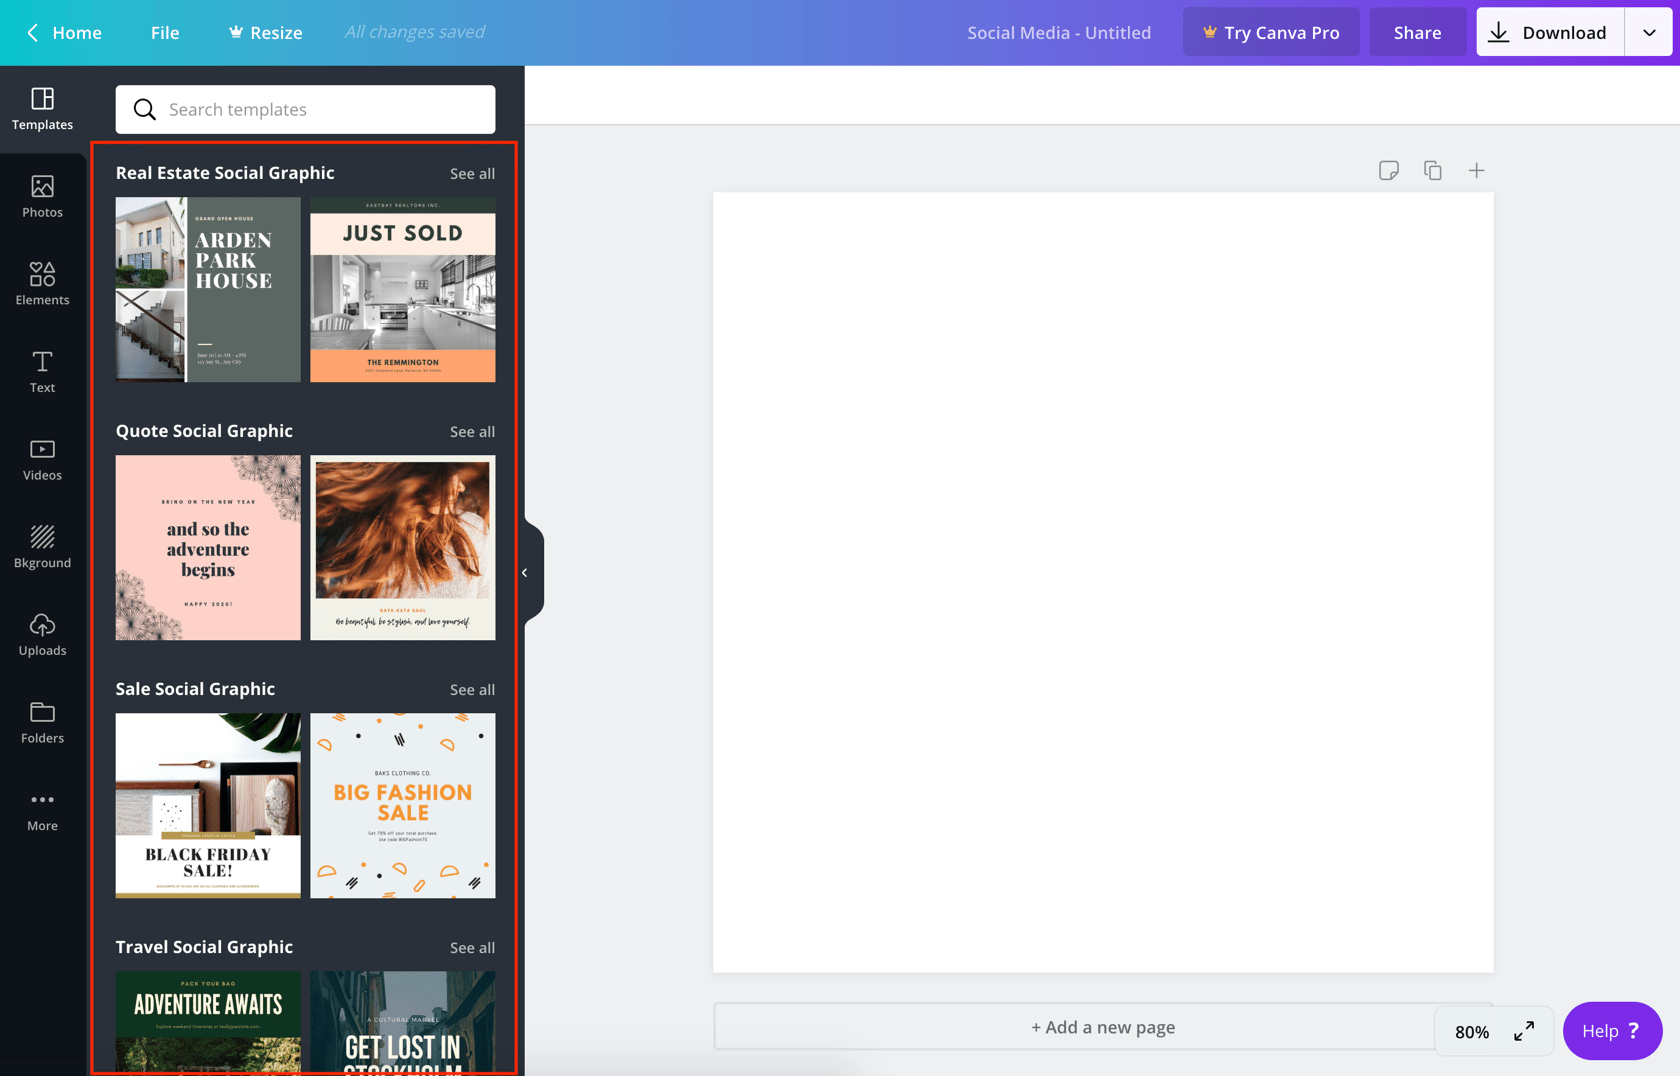Collapse the templates side panel

(x=525, y=572)
